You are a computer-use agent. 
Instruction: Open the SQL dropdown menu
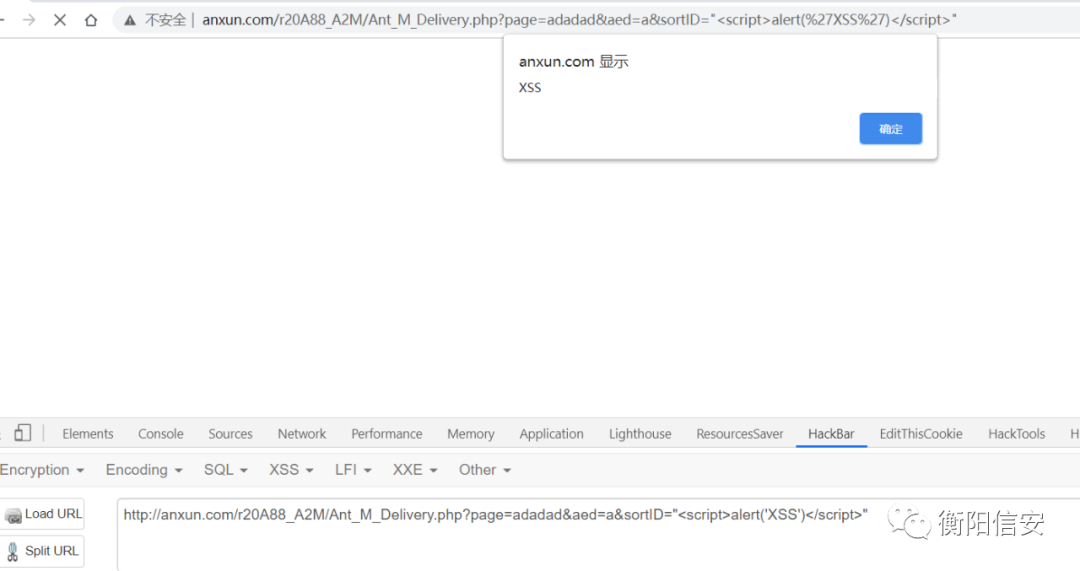225,470
